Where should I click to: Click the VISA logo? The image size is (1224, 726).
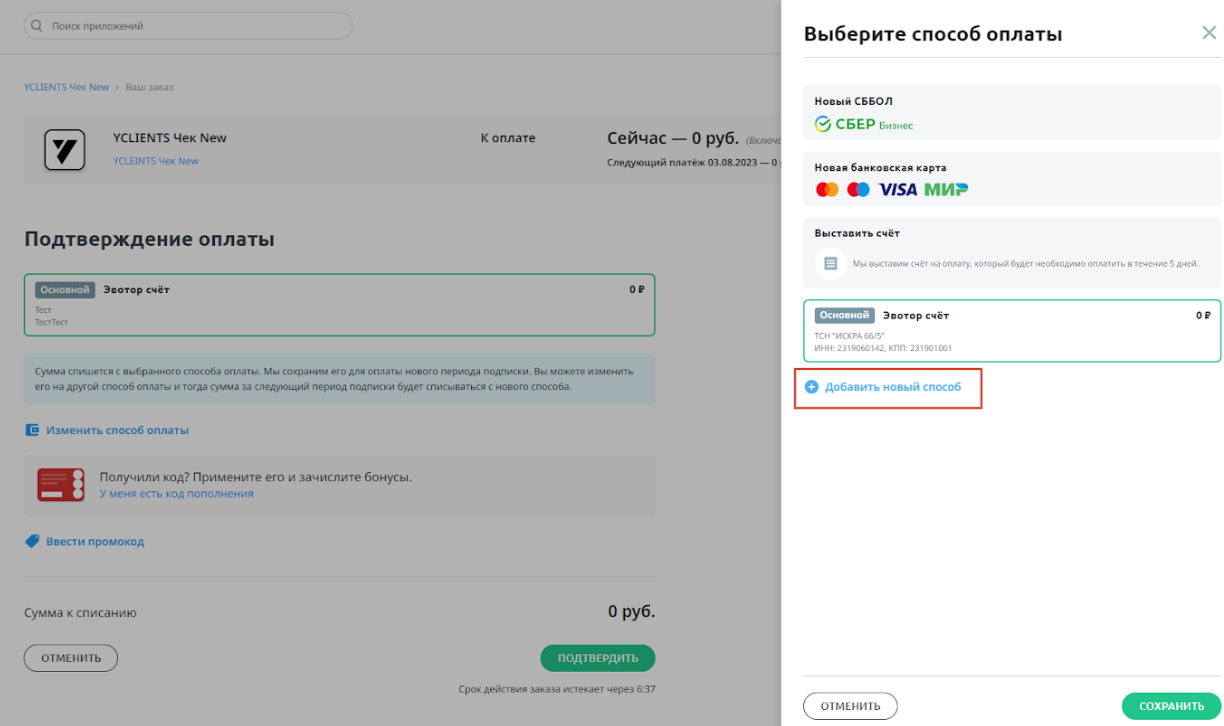click(897, 189)
